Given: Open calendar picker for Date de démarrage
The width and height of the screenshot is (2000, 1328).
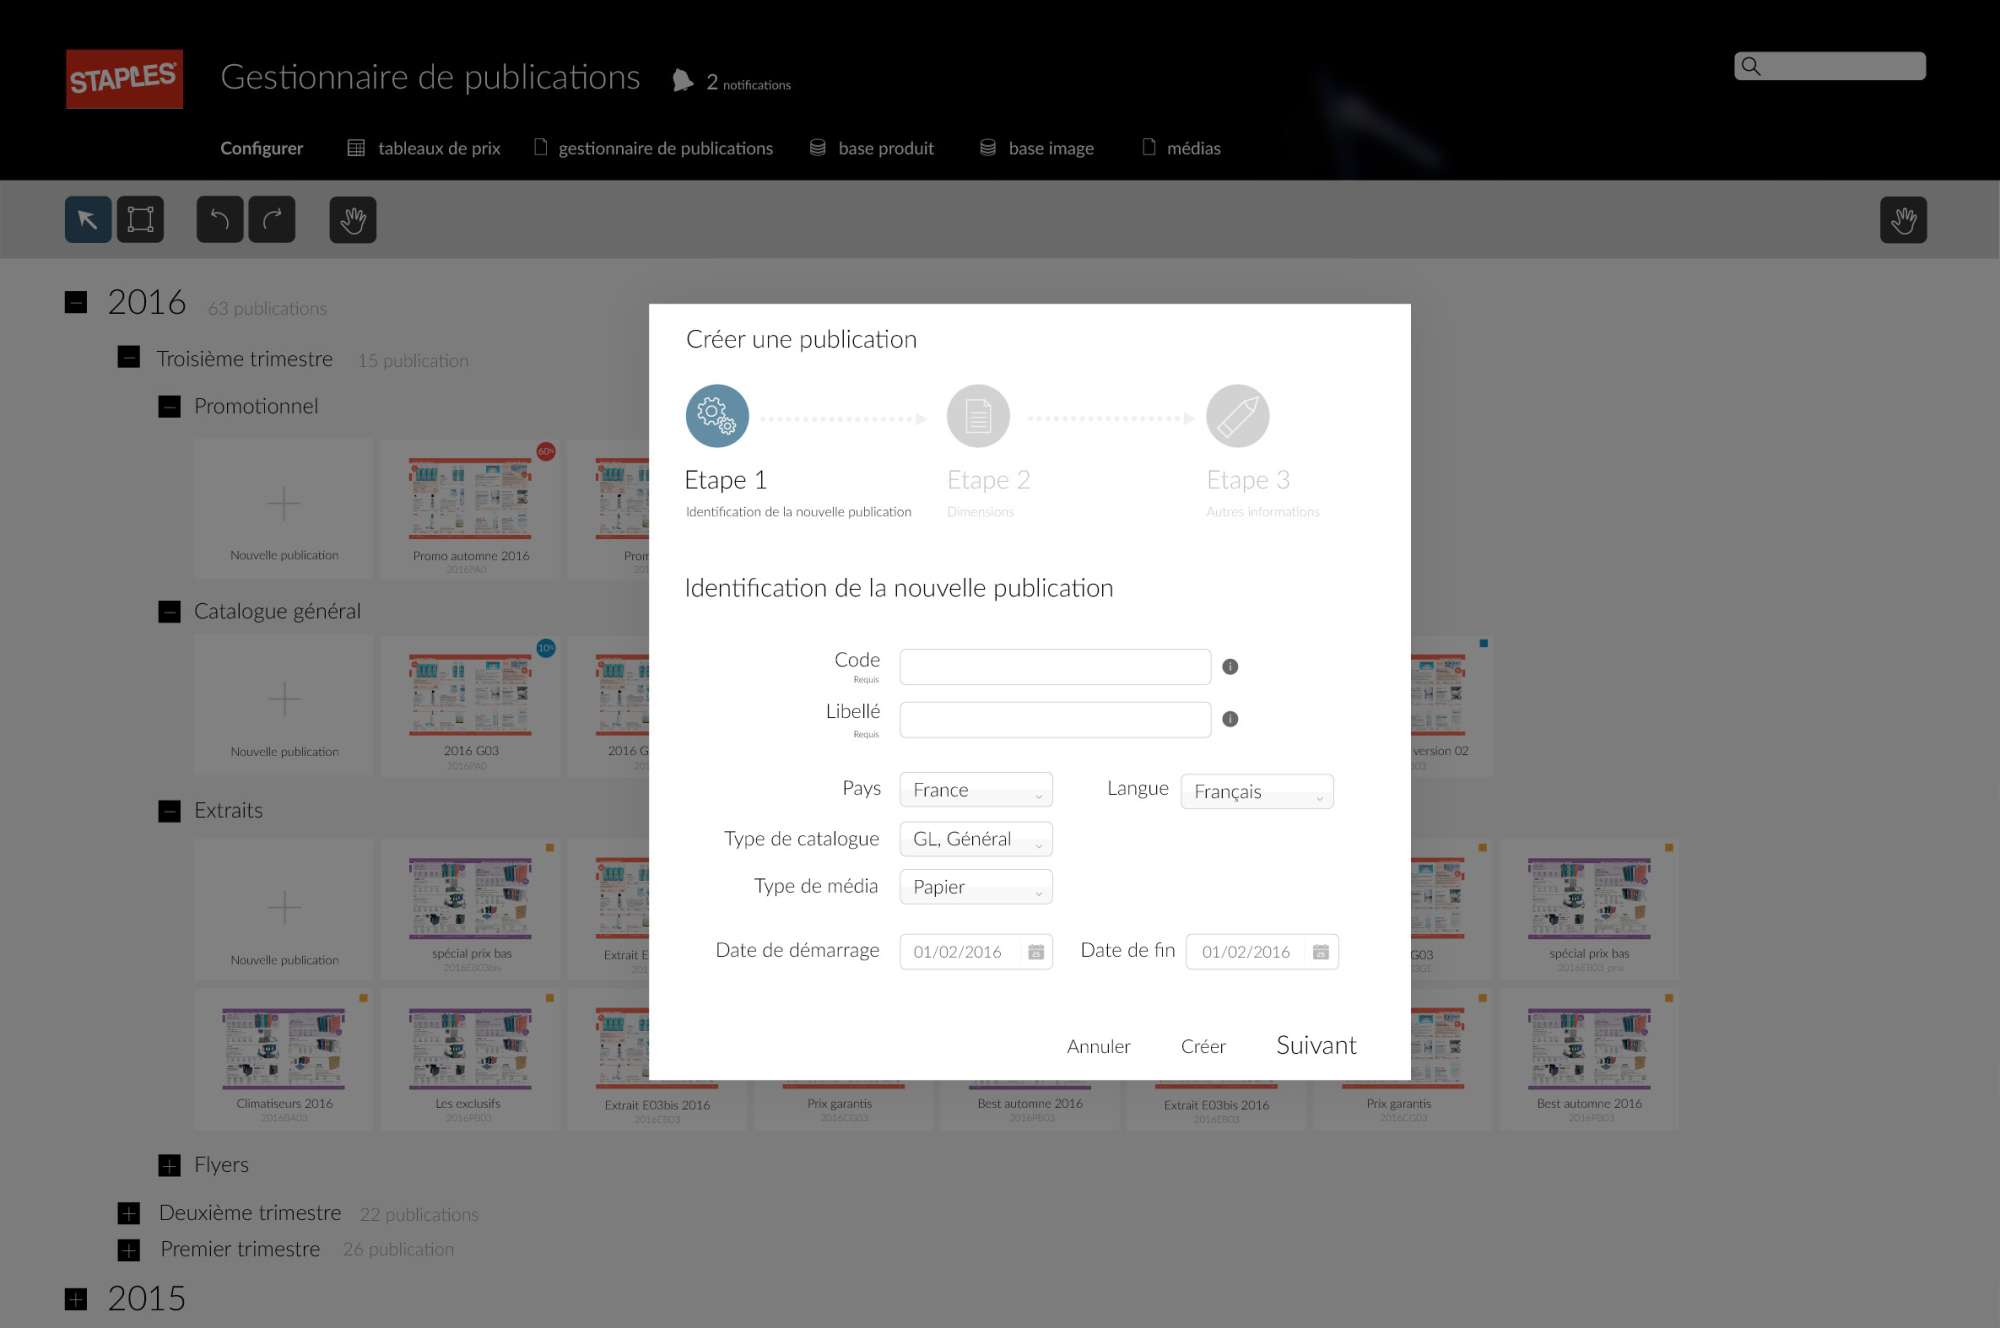Looking at the screenshot, I should coord(1036,952).
